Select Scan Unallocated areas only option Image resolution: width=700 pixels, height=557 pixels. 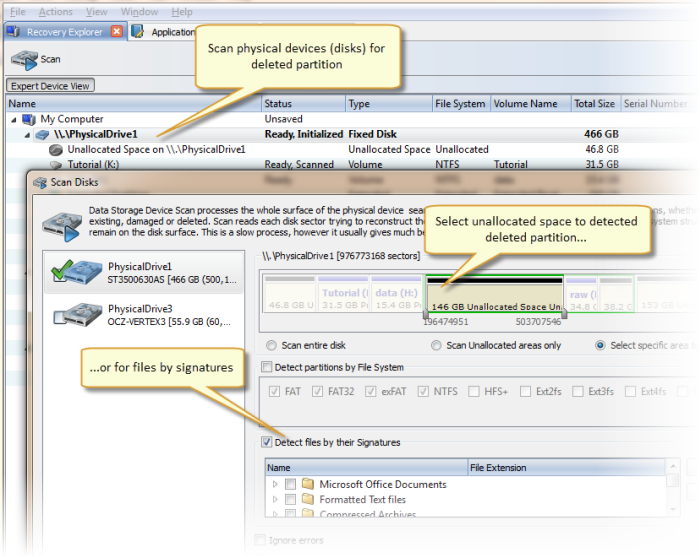[436, 345]
